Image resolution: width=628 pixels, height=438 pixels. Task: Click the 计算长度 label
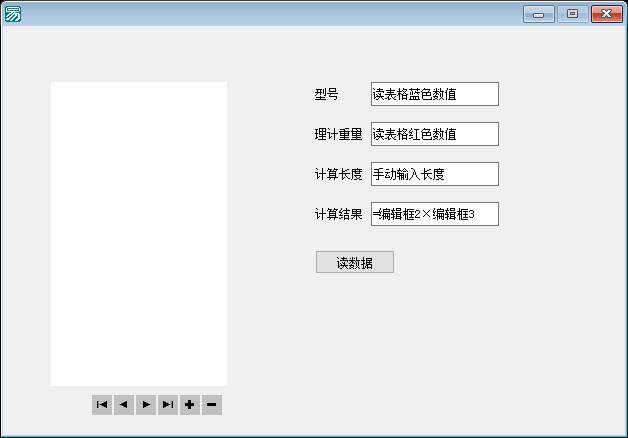click(x=338, y=175)
